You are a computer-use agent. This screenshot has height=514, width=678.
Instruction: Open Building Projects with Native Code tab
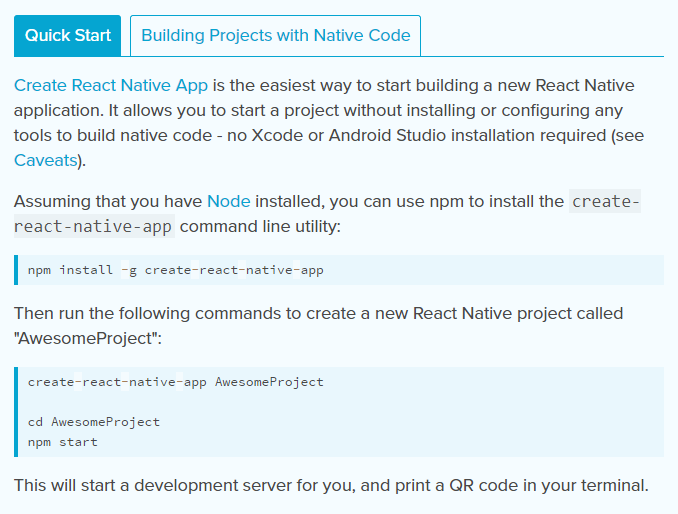[275, 35]
